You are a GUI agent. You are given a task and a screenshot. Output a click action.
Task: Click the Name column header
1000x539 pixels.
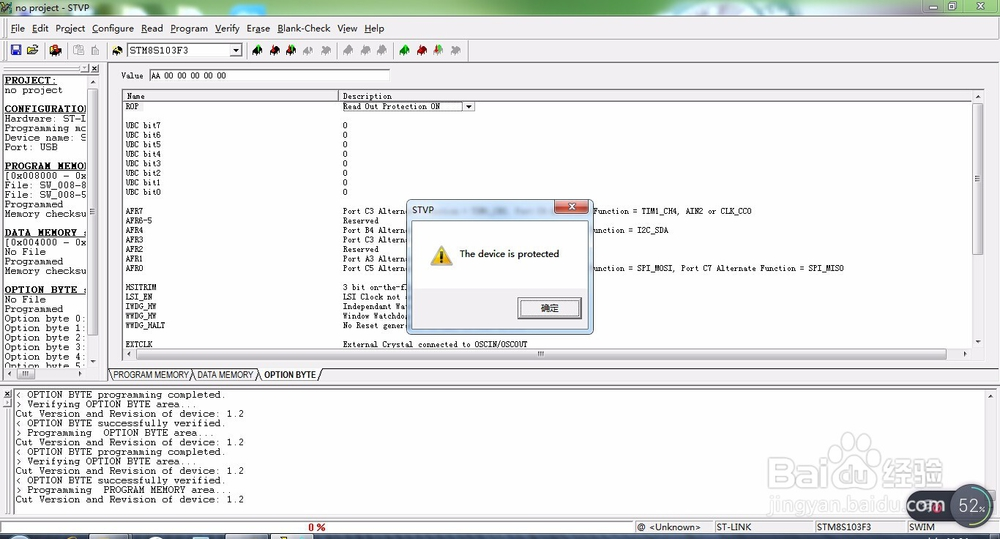(x=230, y=96)
